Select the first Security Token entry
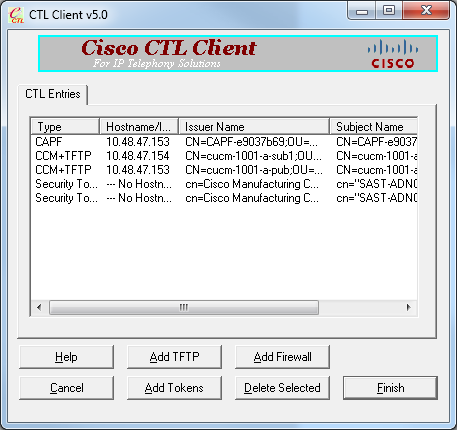 [224, 184]
